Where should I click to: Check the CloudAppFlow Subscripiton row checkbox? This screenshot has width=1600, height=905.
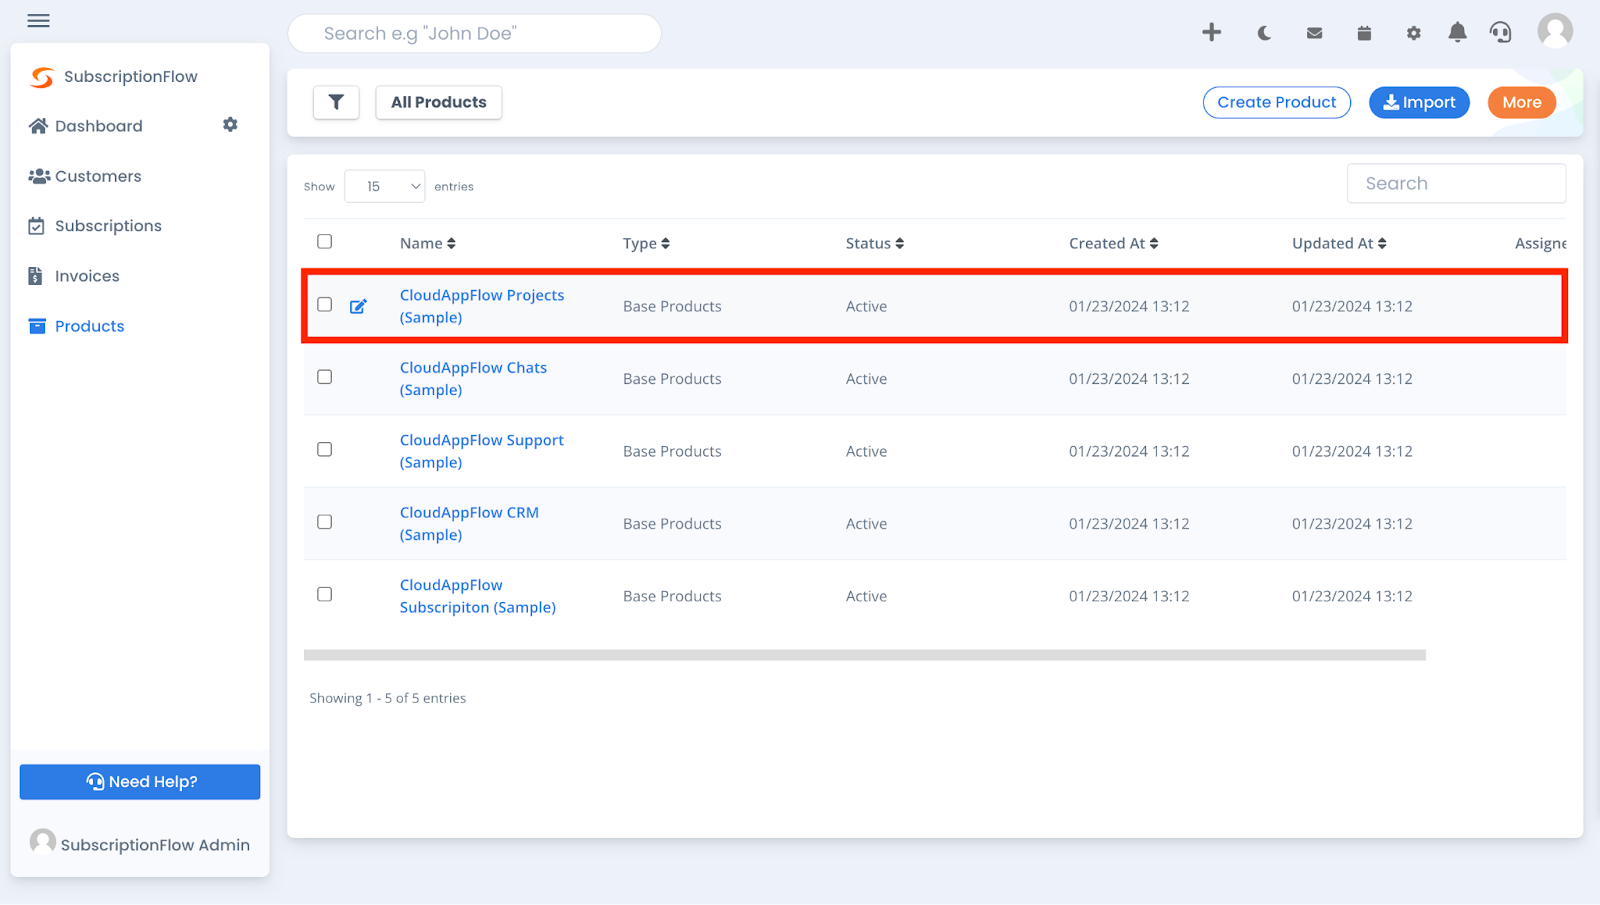[x=324, y=594]
